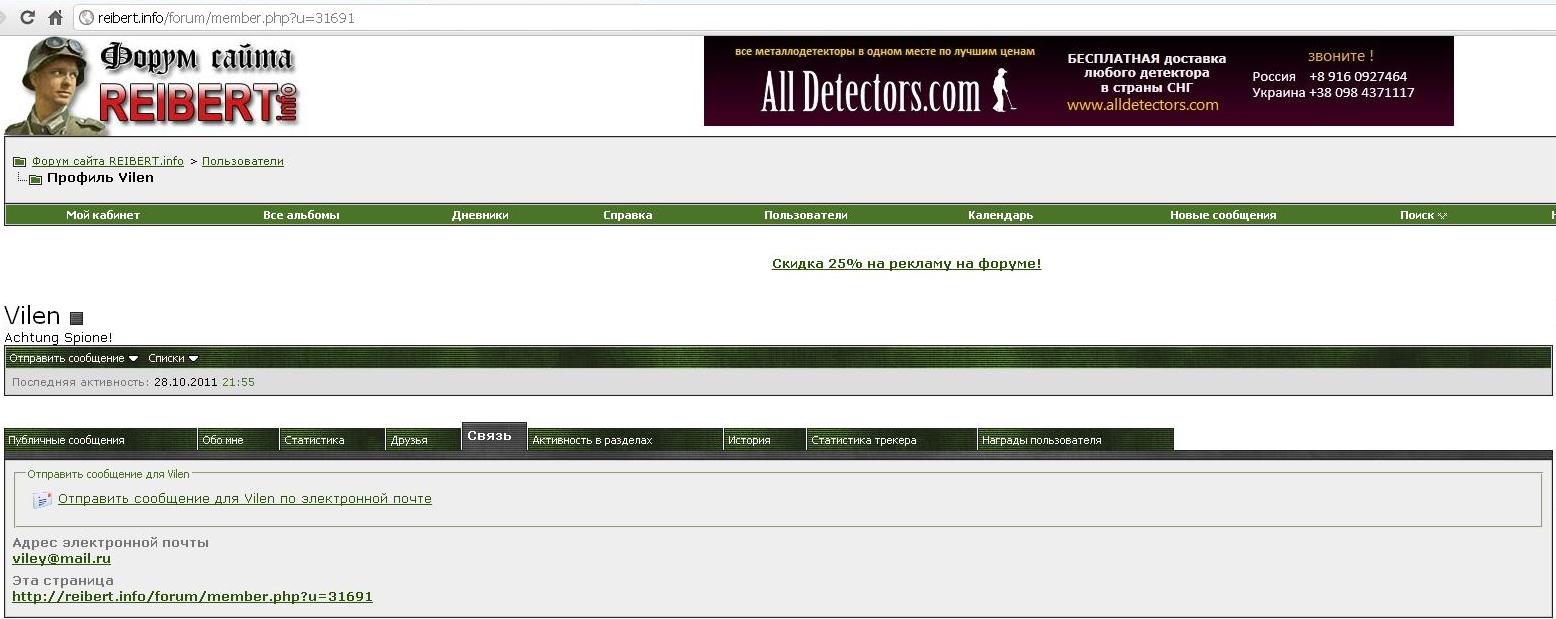Image resolution: width=1556 pixels, height=619 pixels.
Task: Open the 'Пользователи' breadcrumb link
Action: (x=243, y=161)
